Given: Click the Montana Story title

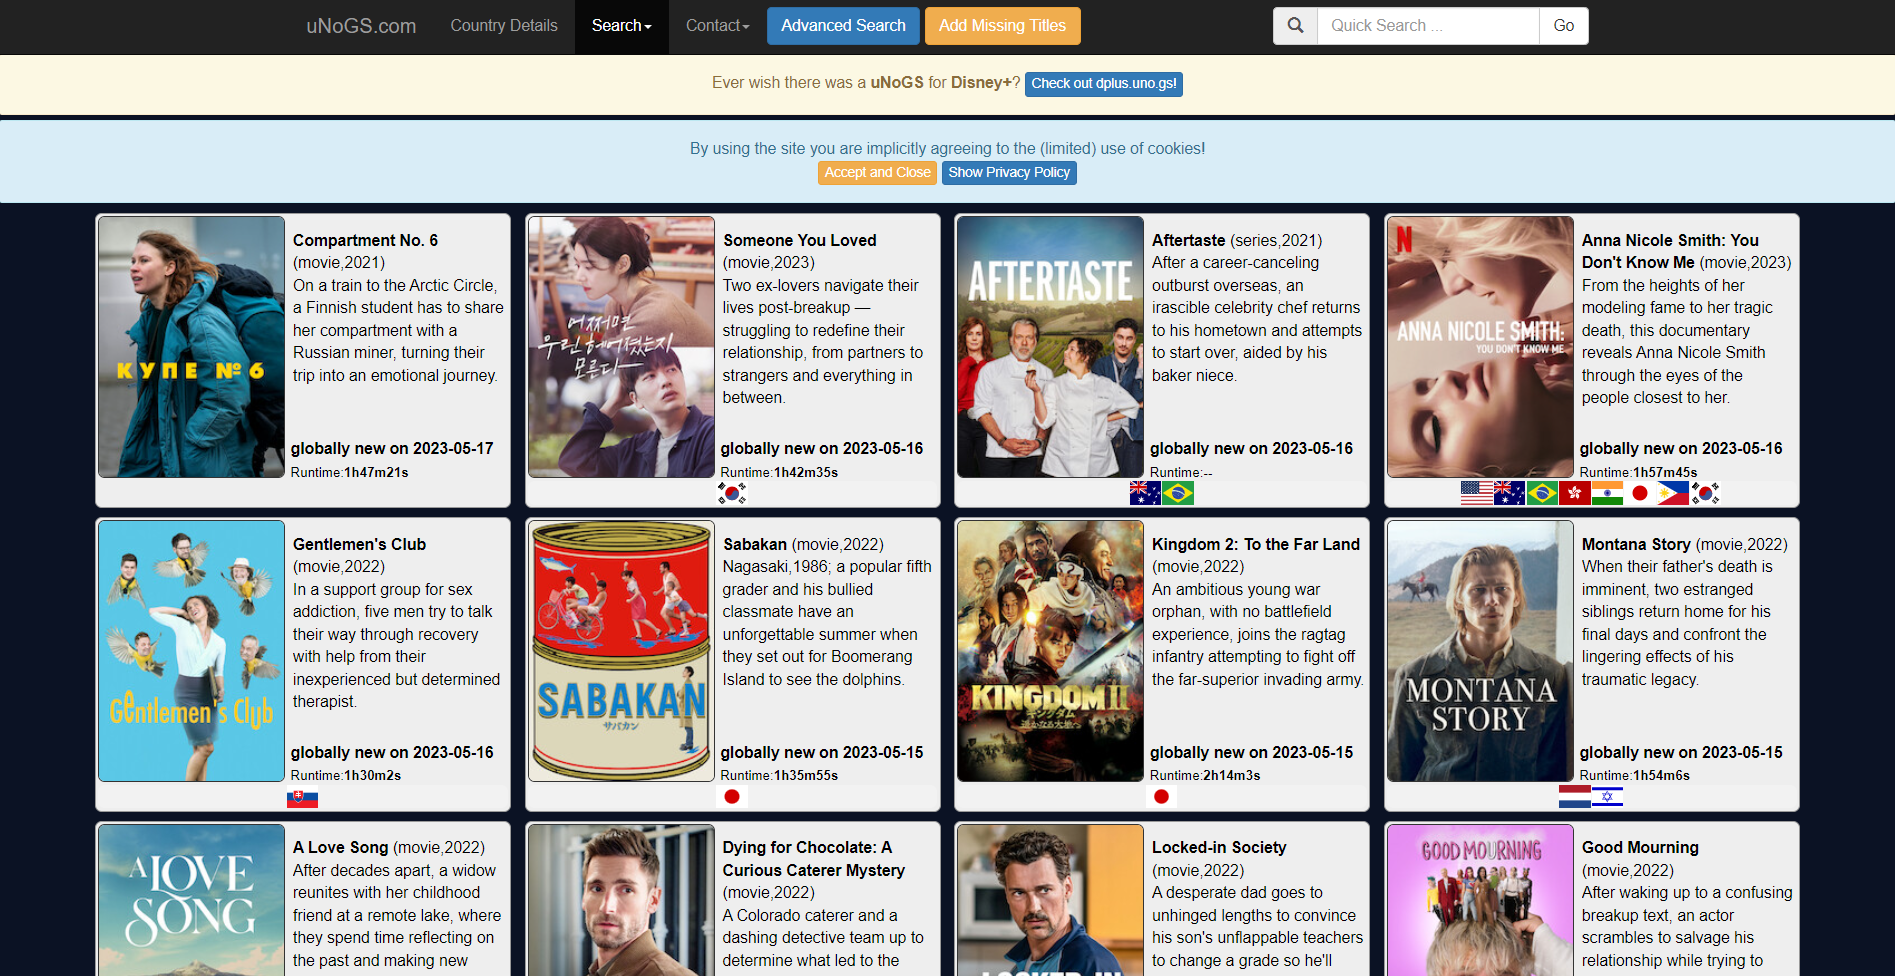Looking at the screenshot, I should [1635, 544].
